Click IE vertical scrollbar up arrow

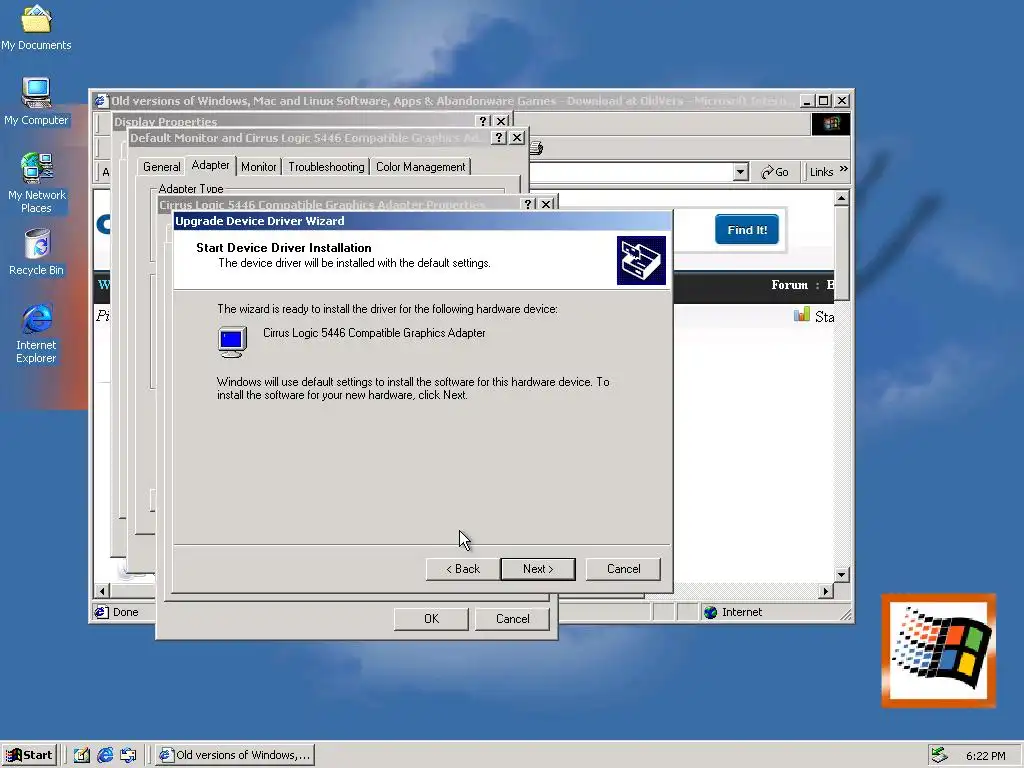(x=842, y=199)
